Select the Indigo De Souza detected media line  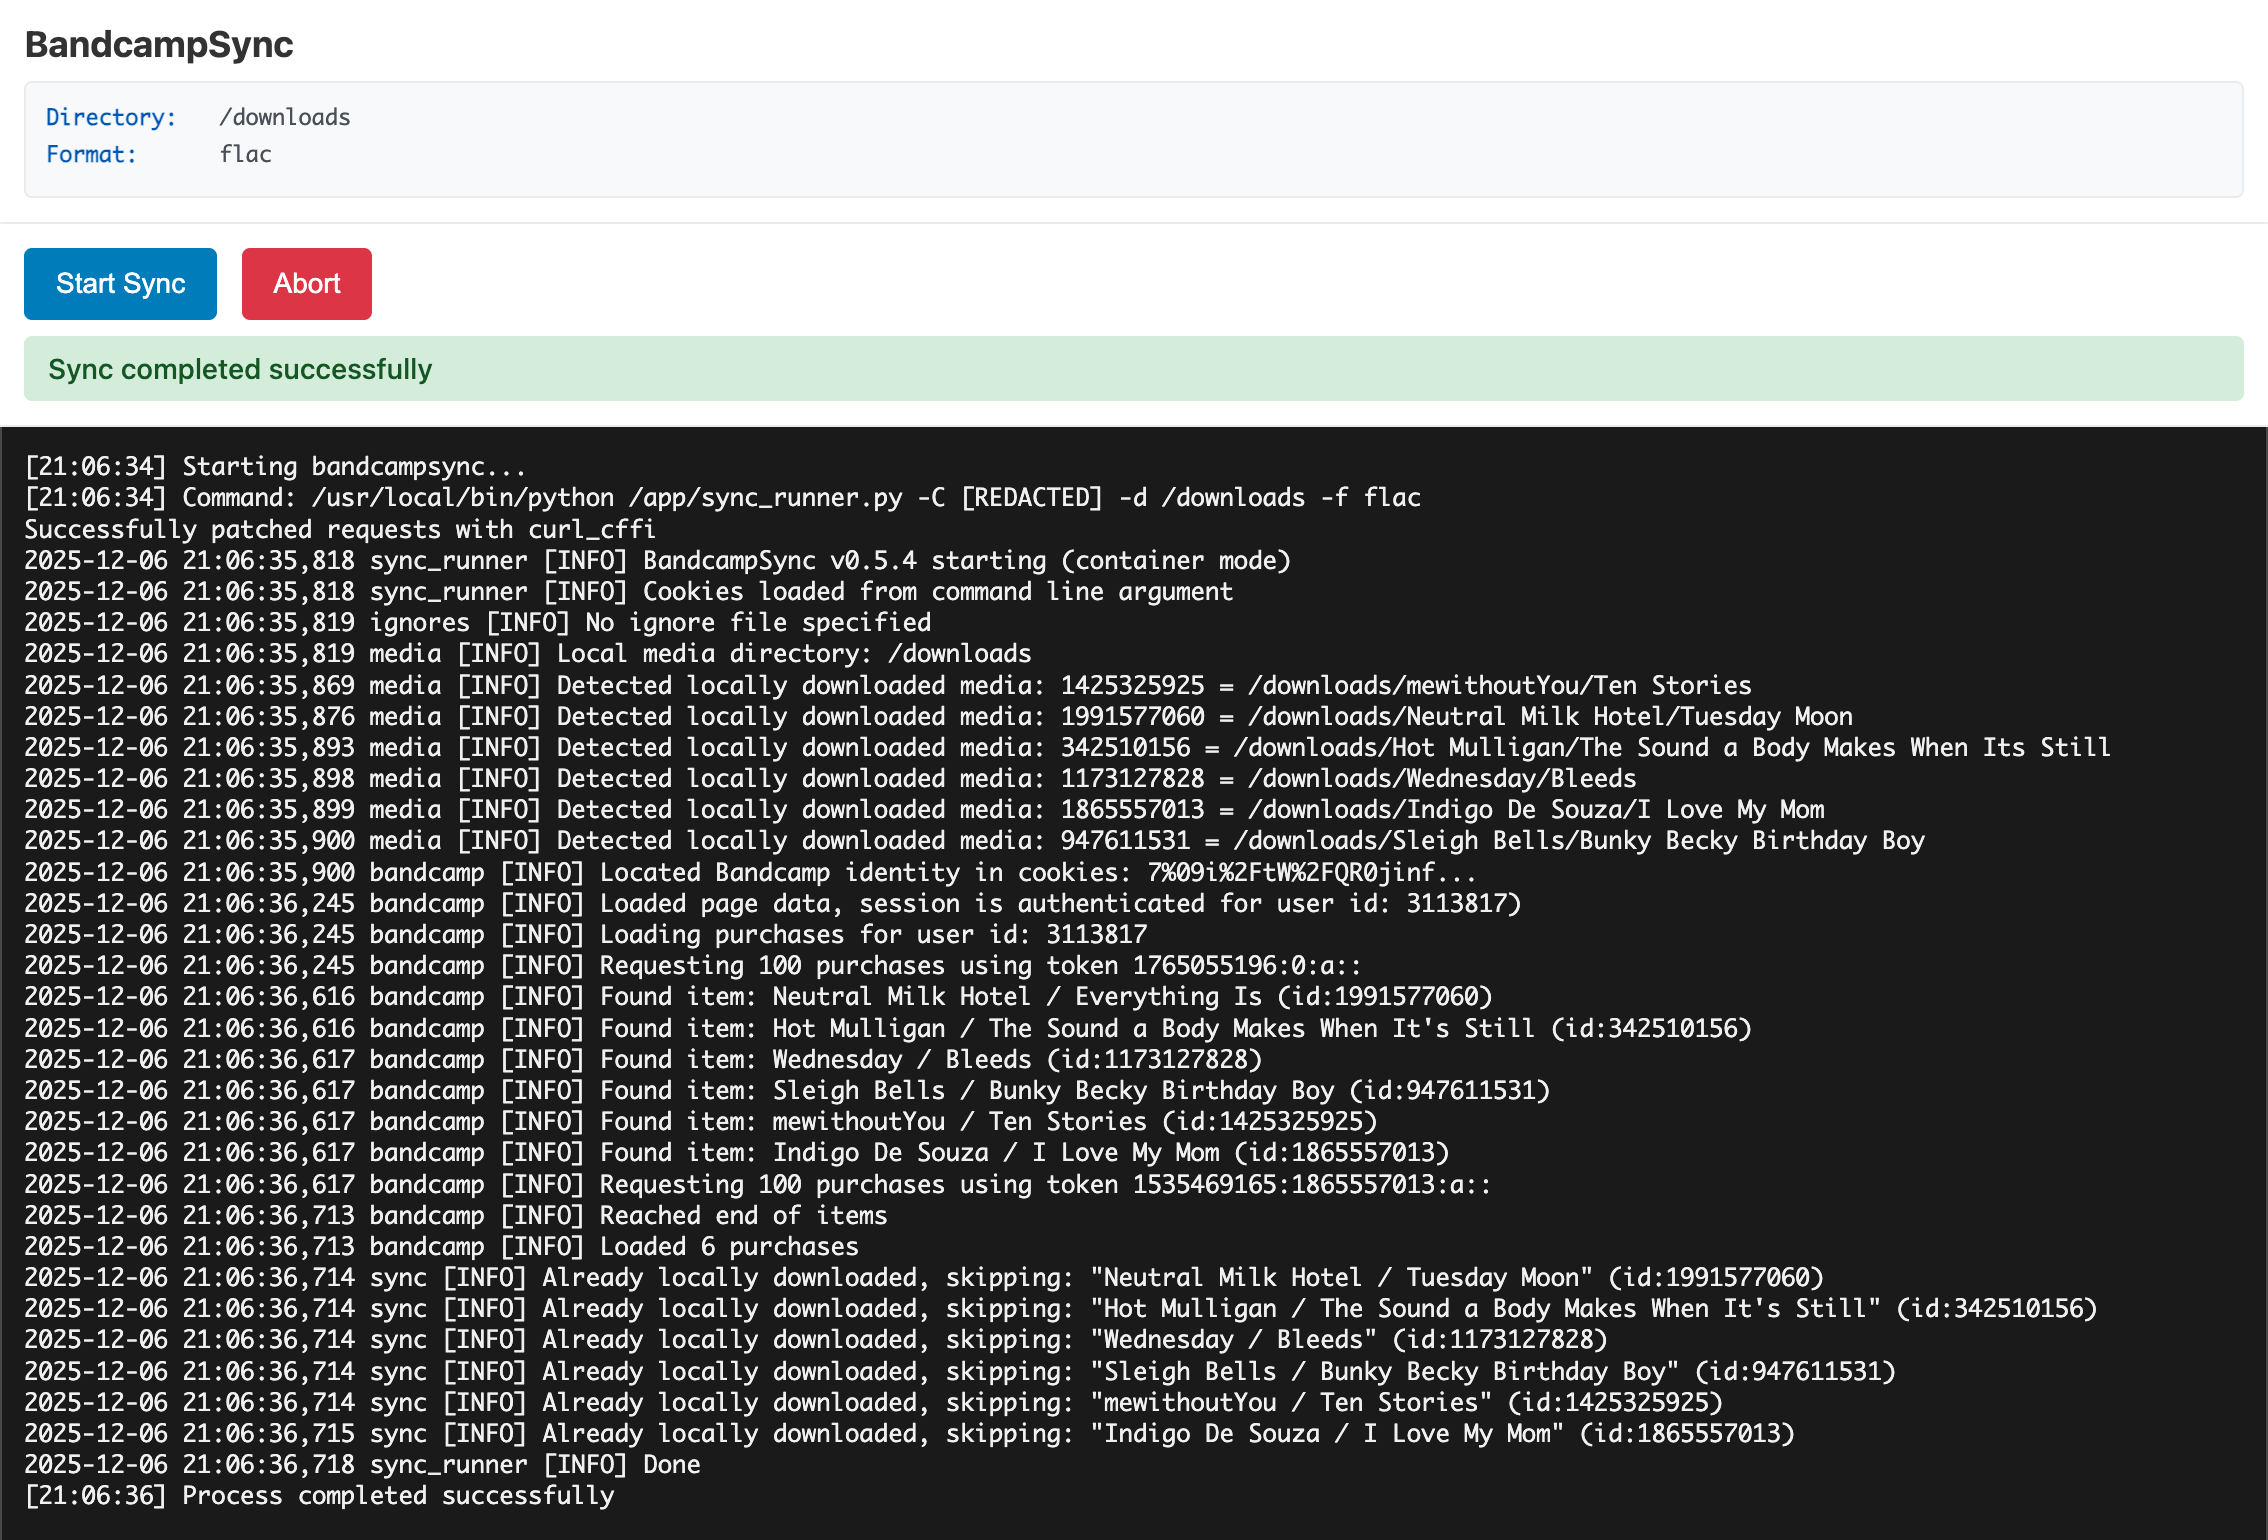click(x=920, y=809)
